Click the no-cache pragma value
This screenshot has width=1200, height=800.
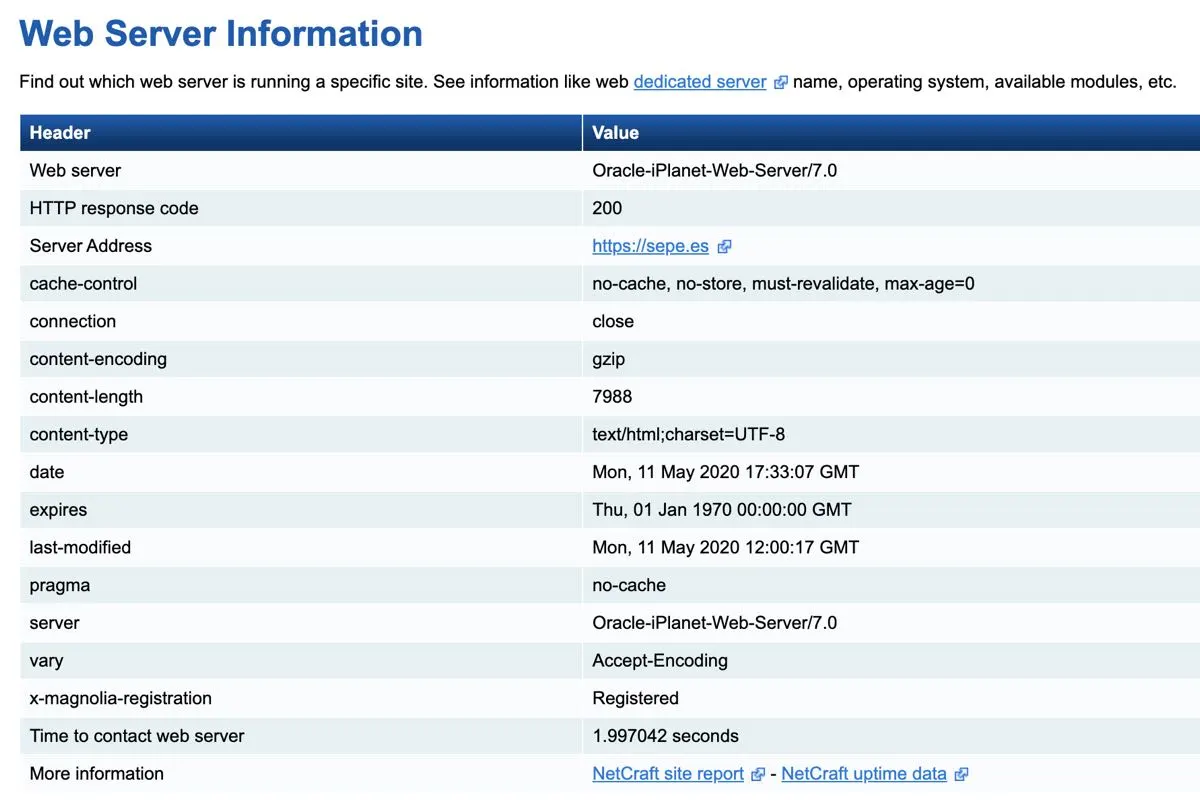[629, 586]
